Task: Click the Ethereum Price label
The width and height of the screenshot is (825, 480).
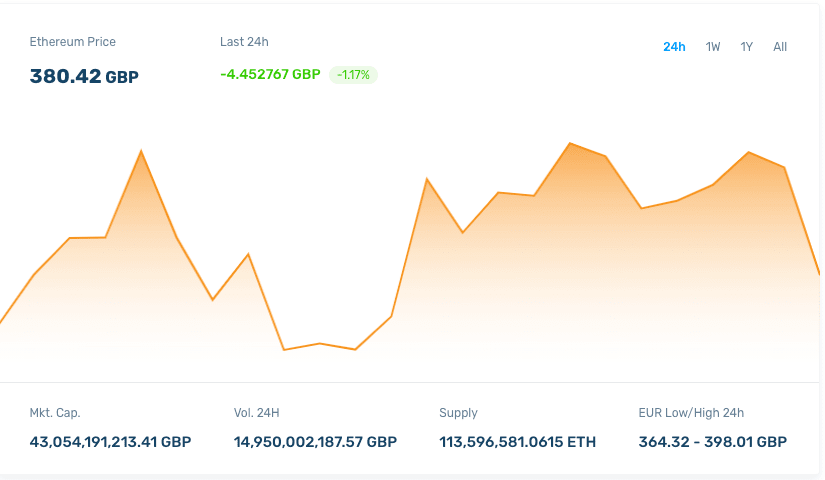Action: (73, 42)
